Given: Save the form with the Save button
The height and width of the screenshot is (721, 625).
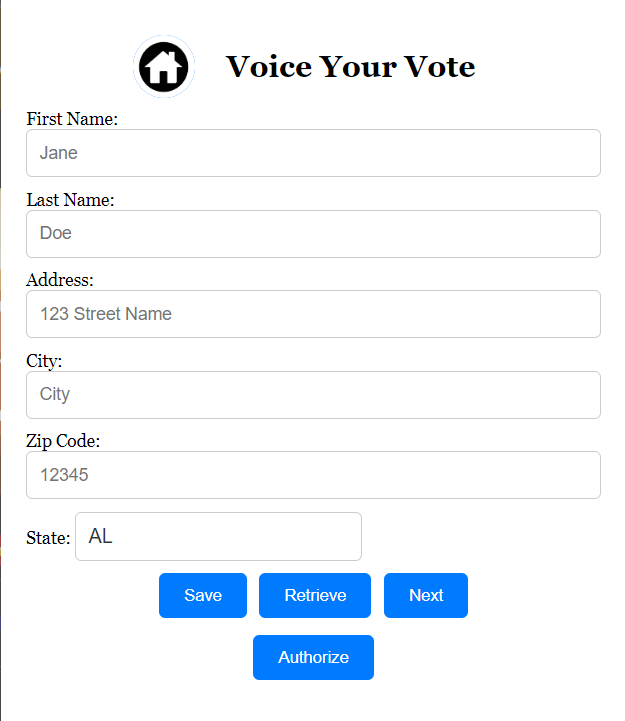Looking at the screenshot, I should pos(203,595).
